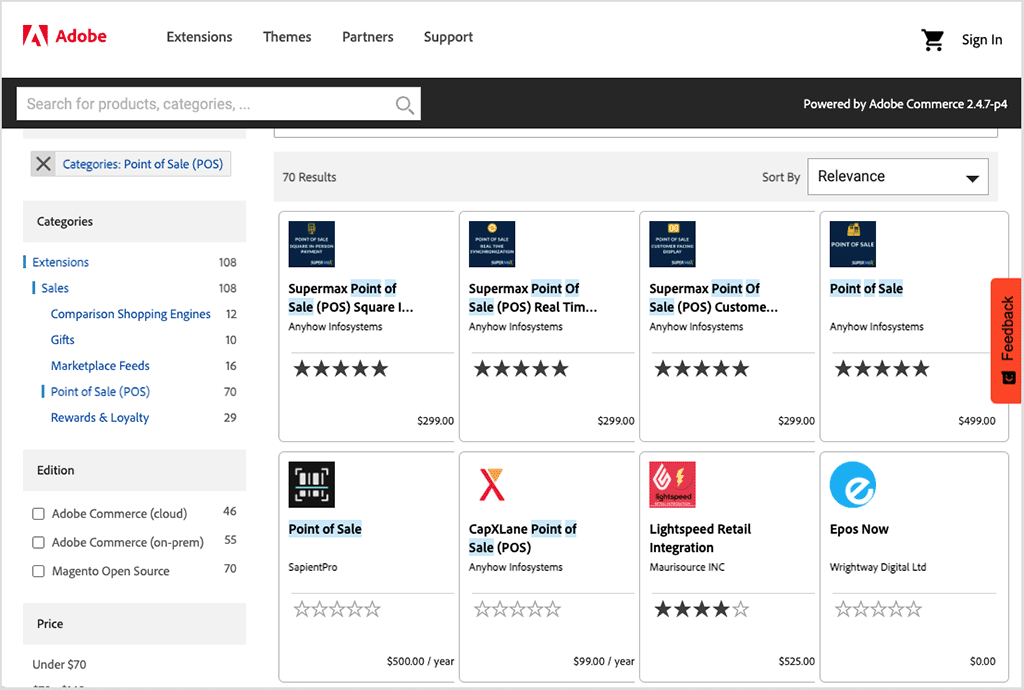Click Powered by Adobe Commerce 2.4.7-p4 text
1024x690 pixels.
(x=905, y=104)
